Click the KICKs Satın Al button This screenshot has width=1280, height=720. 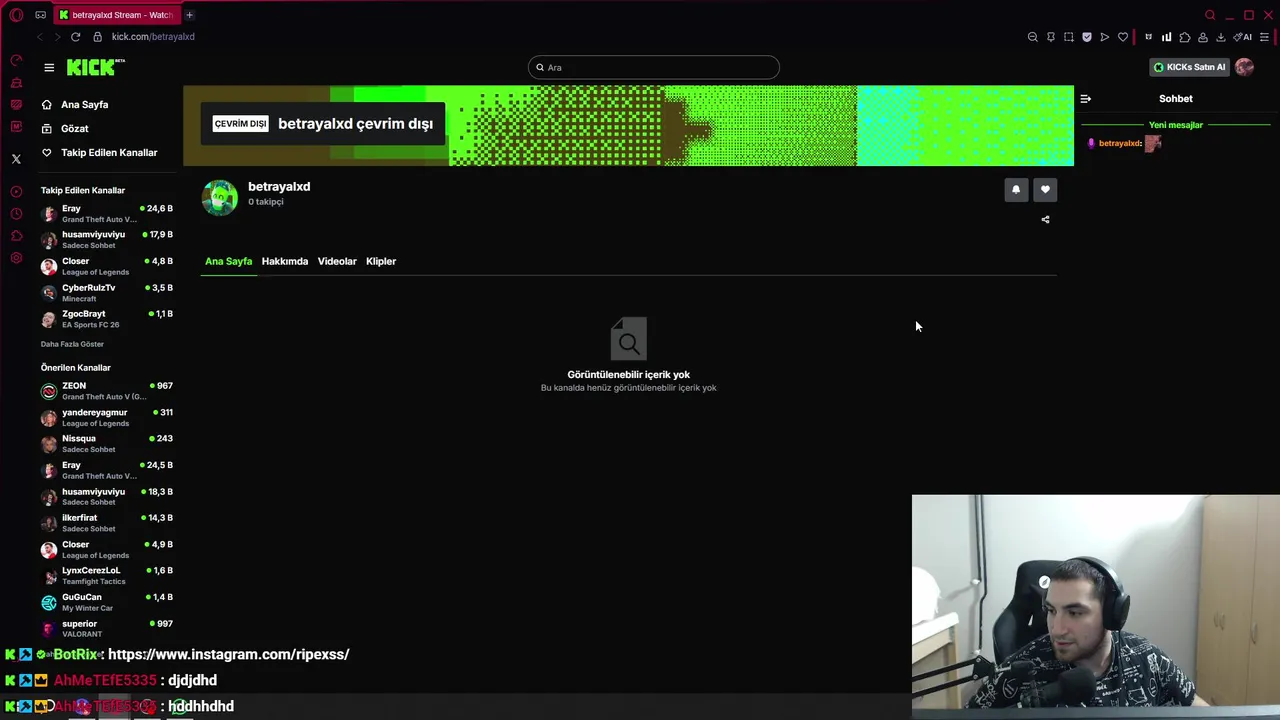[1188, 67]
